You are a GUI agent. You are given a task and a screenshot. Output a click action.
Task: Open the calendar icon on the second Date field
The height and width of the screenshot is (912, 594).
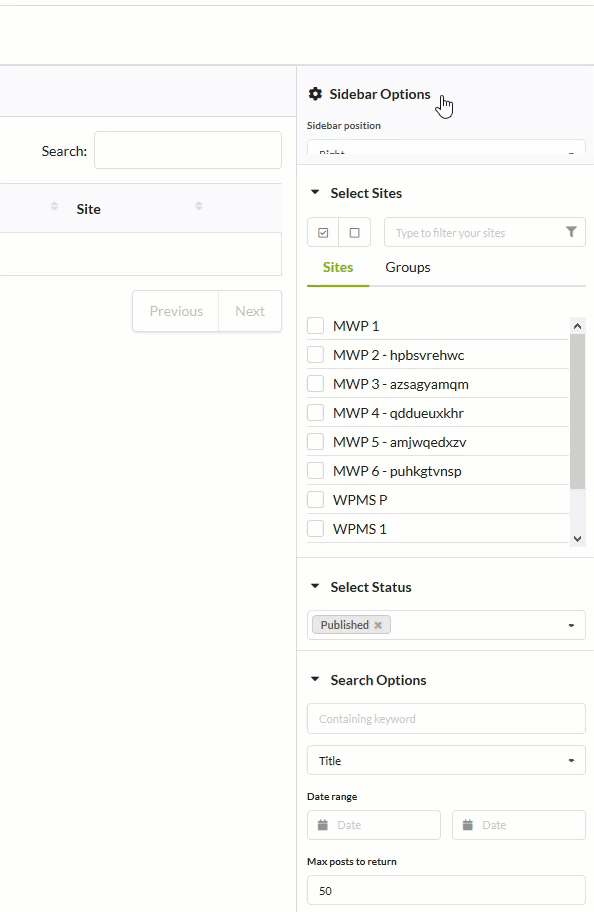point(466,824)
